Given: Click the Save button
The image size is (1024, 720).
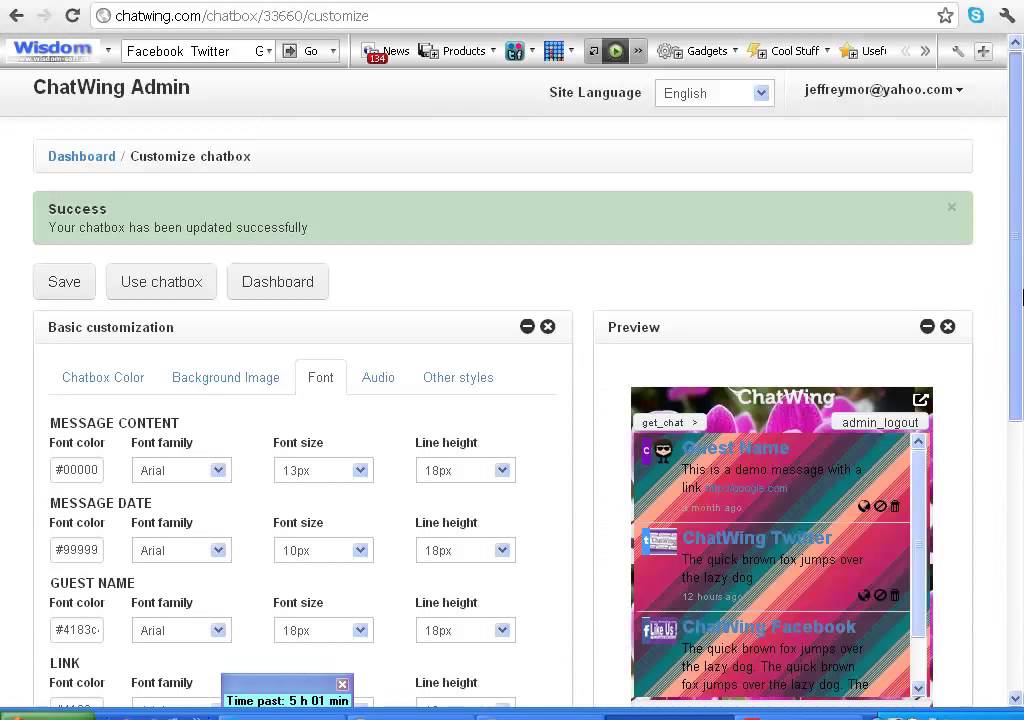Looking at the screenshot, I should 64,282.
